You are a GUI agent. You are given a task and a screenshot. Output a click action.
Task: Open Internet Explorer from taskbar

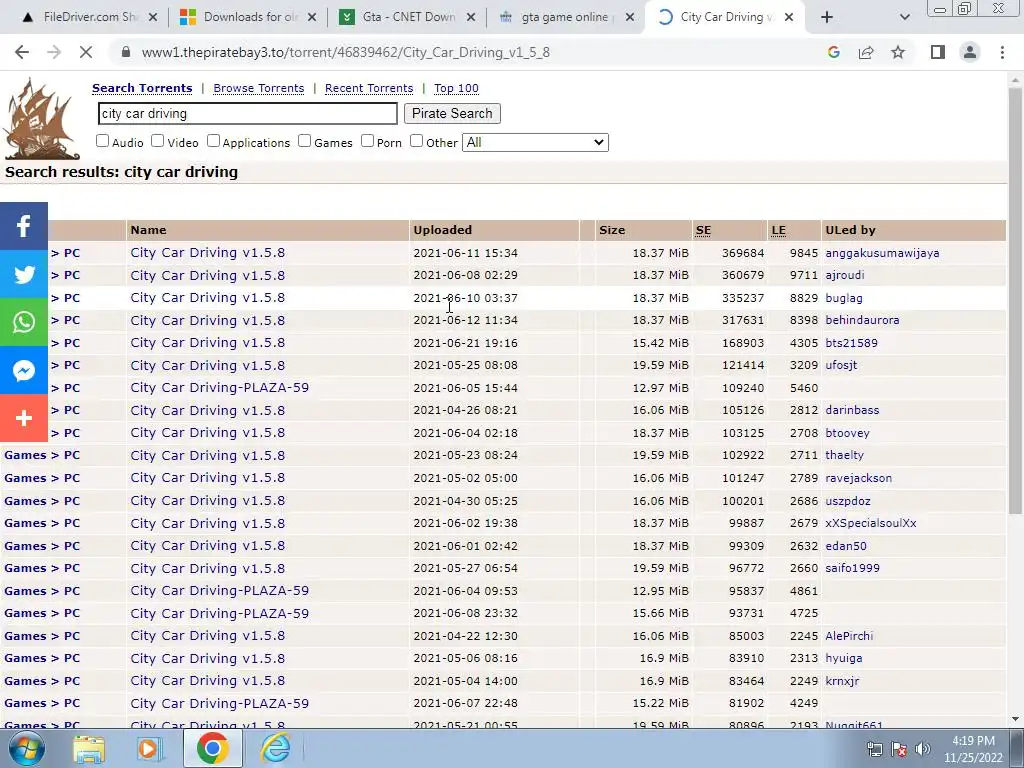(x=276, y=748)
